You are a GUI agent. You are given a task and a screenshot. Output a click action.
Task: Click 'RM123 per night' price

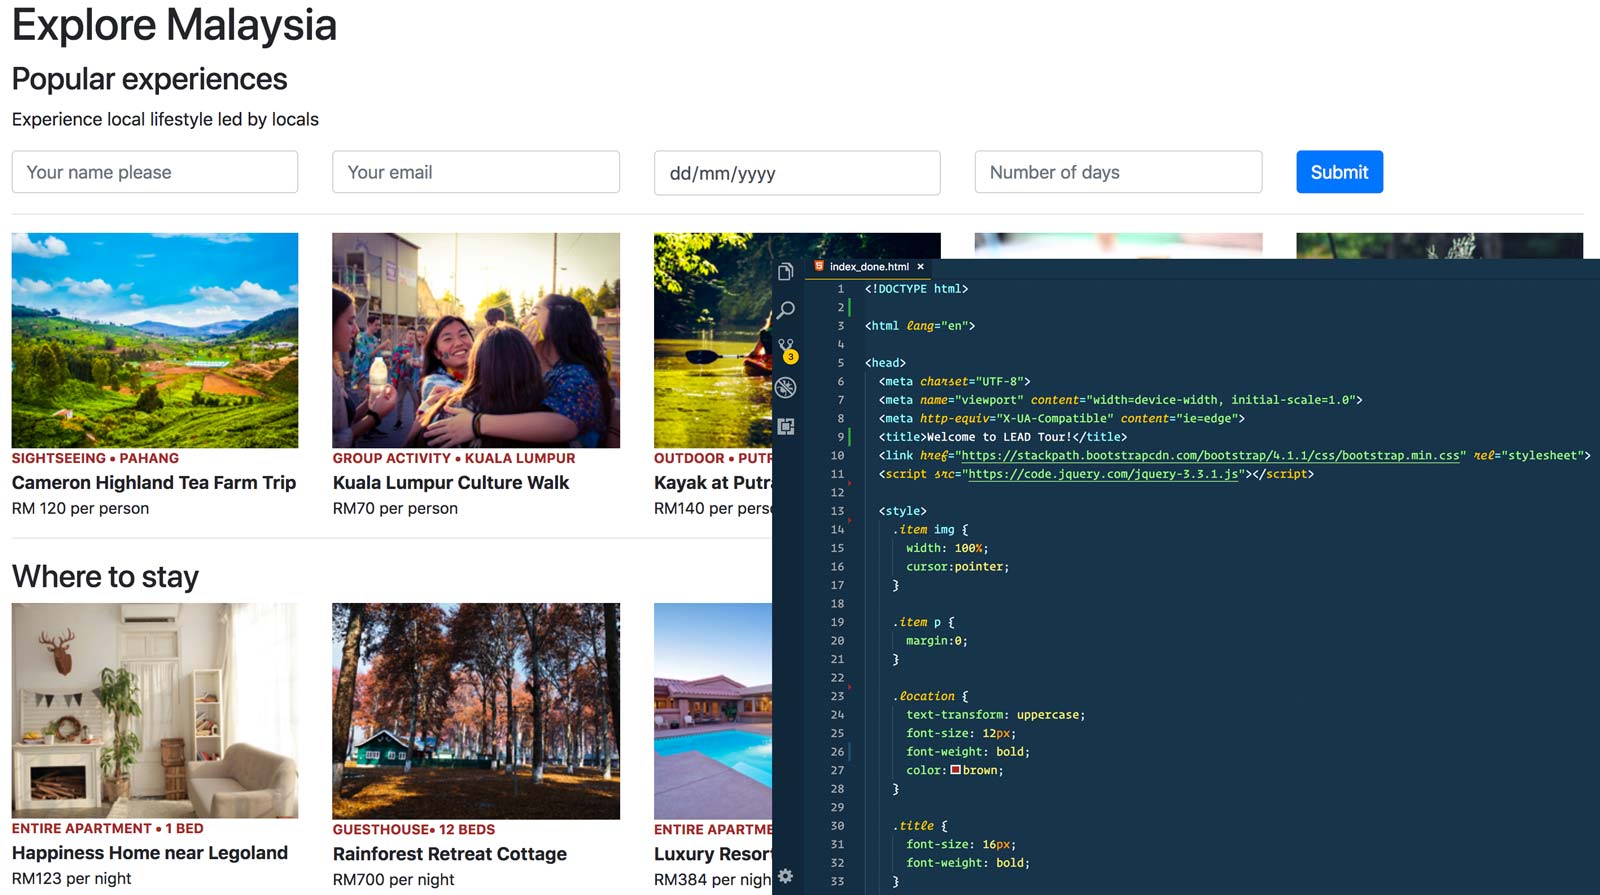[x=72, y=878]
